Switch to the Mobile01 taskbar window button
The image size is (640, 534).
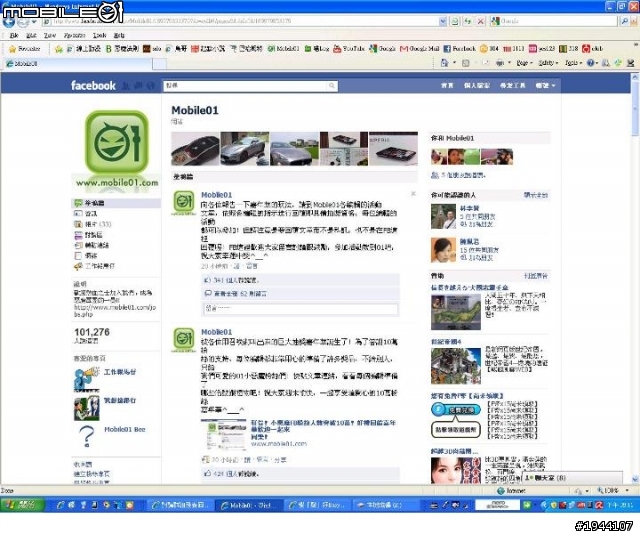click(x=248, y=505)
